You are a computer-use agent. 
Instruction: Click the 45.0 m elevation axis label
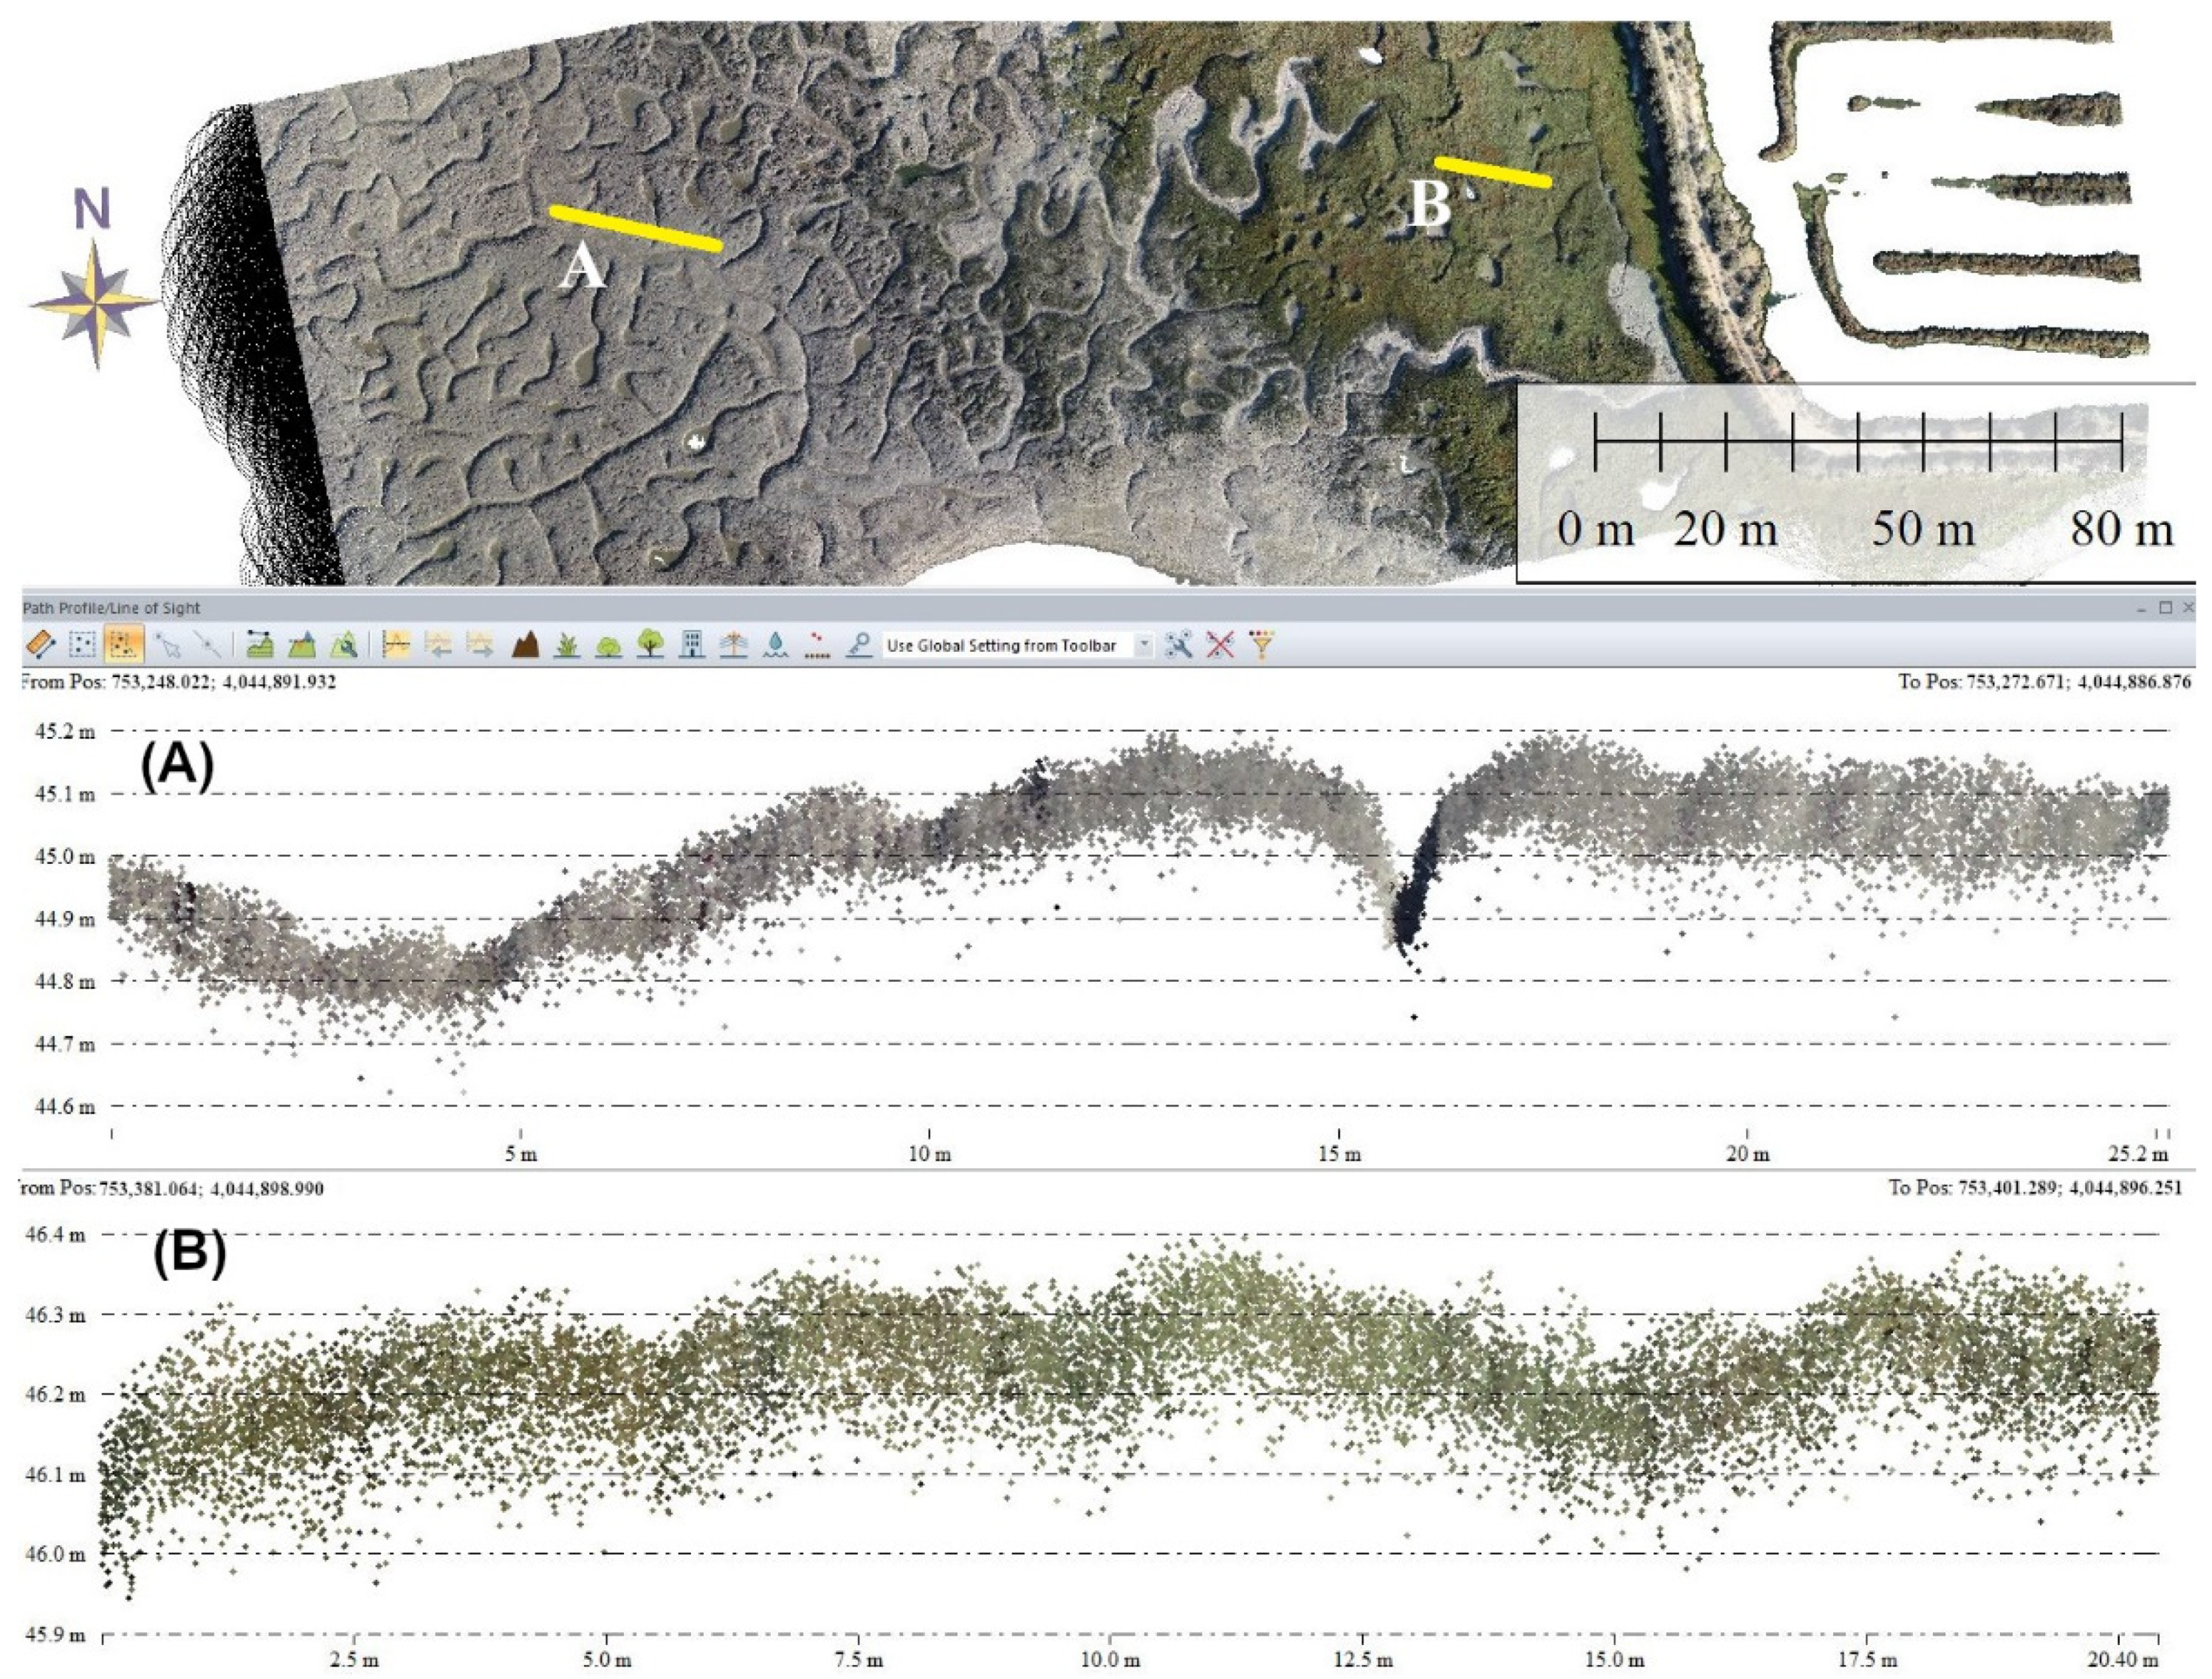(65, 857)
